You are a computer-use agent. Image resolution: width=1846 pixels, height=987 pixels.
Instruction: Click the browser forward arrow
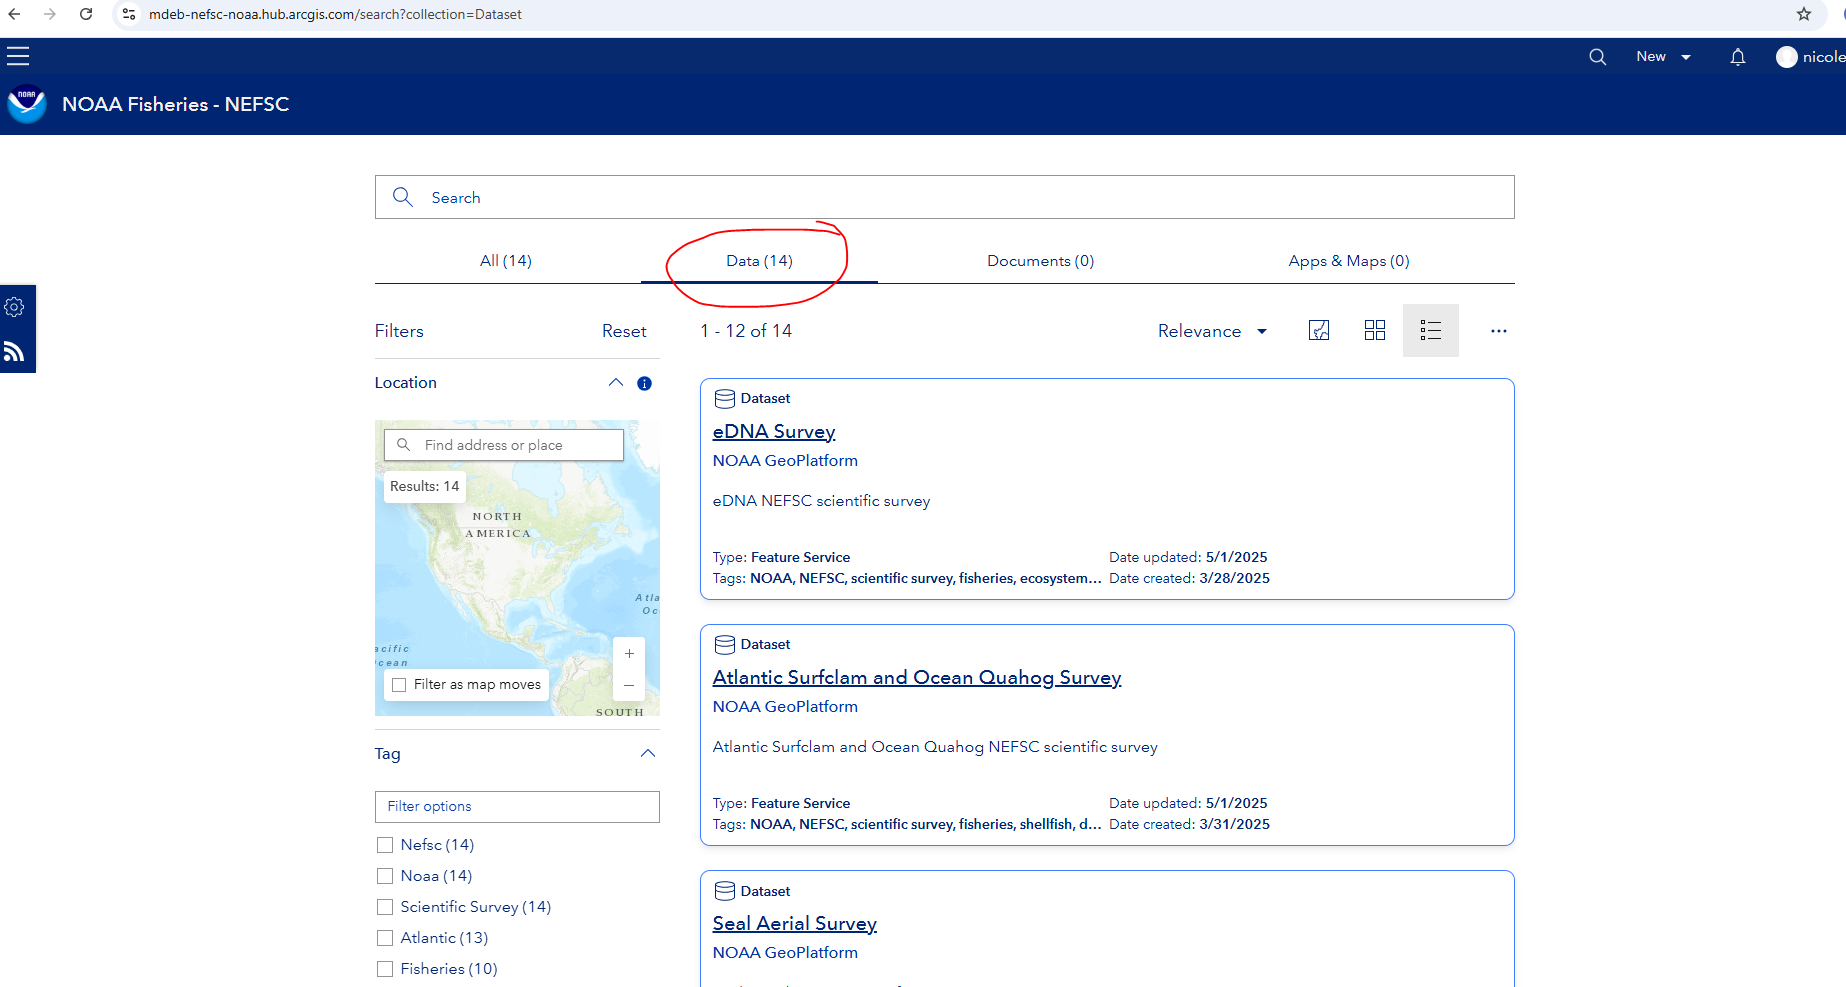(50, 14)
